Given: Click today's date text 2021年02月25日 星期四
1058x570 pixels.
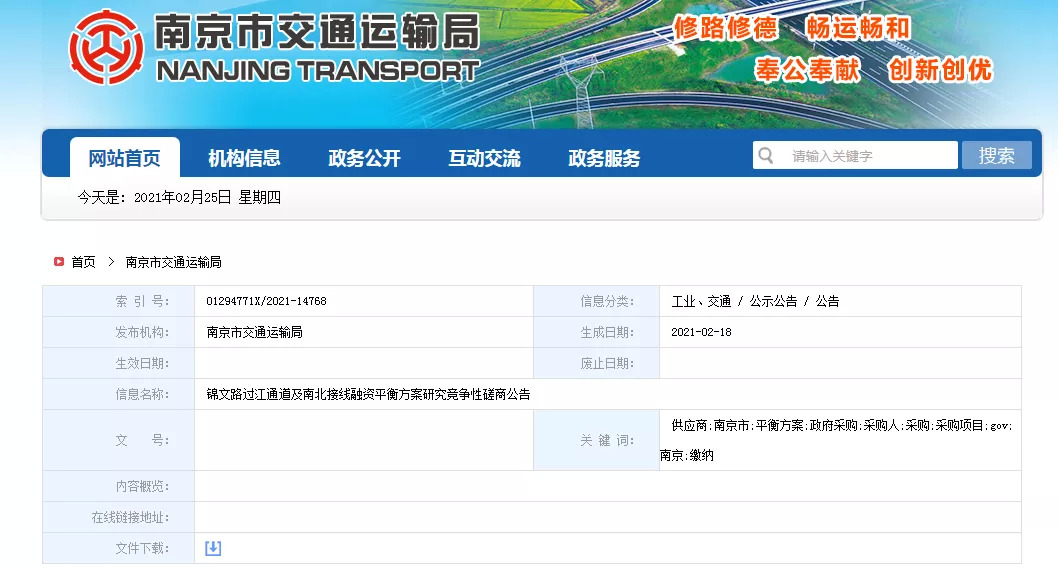Looking at the screenshot, I should 207,197.
